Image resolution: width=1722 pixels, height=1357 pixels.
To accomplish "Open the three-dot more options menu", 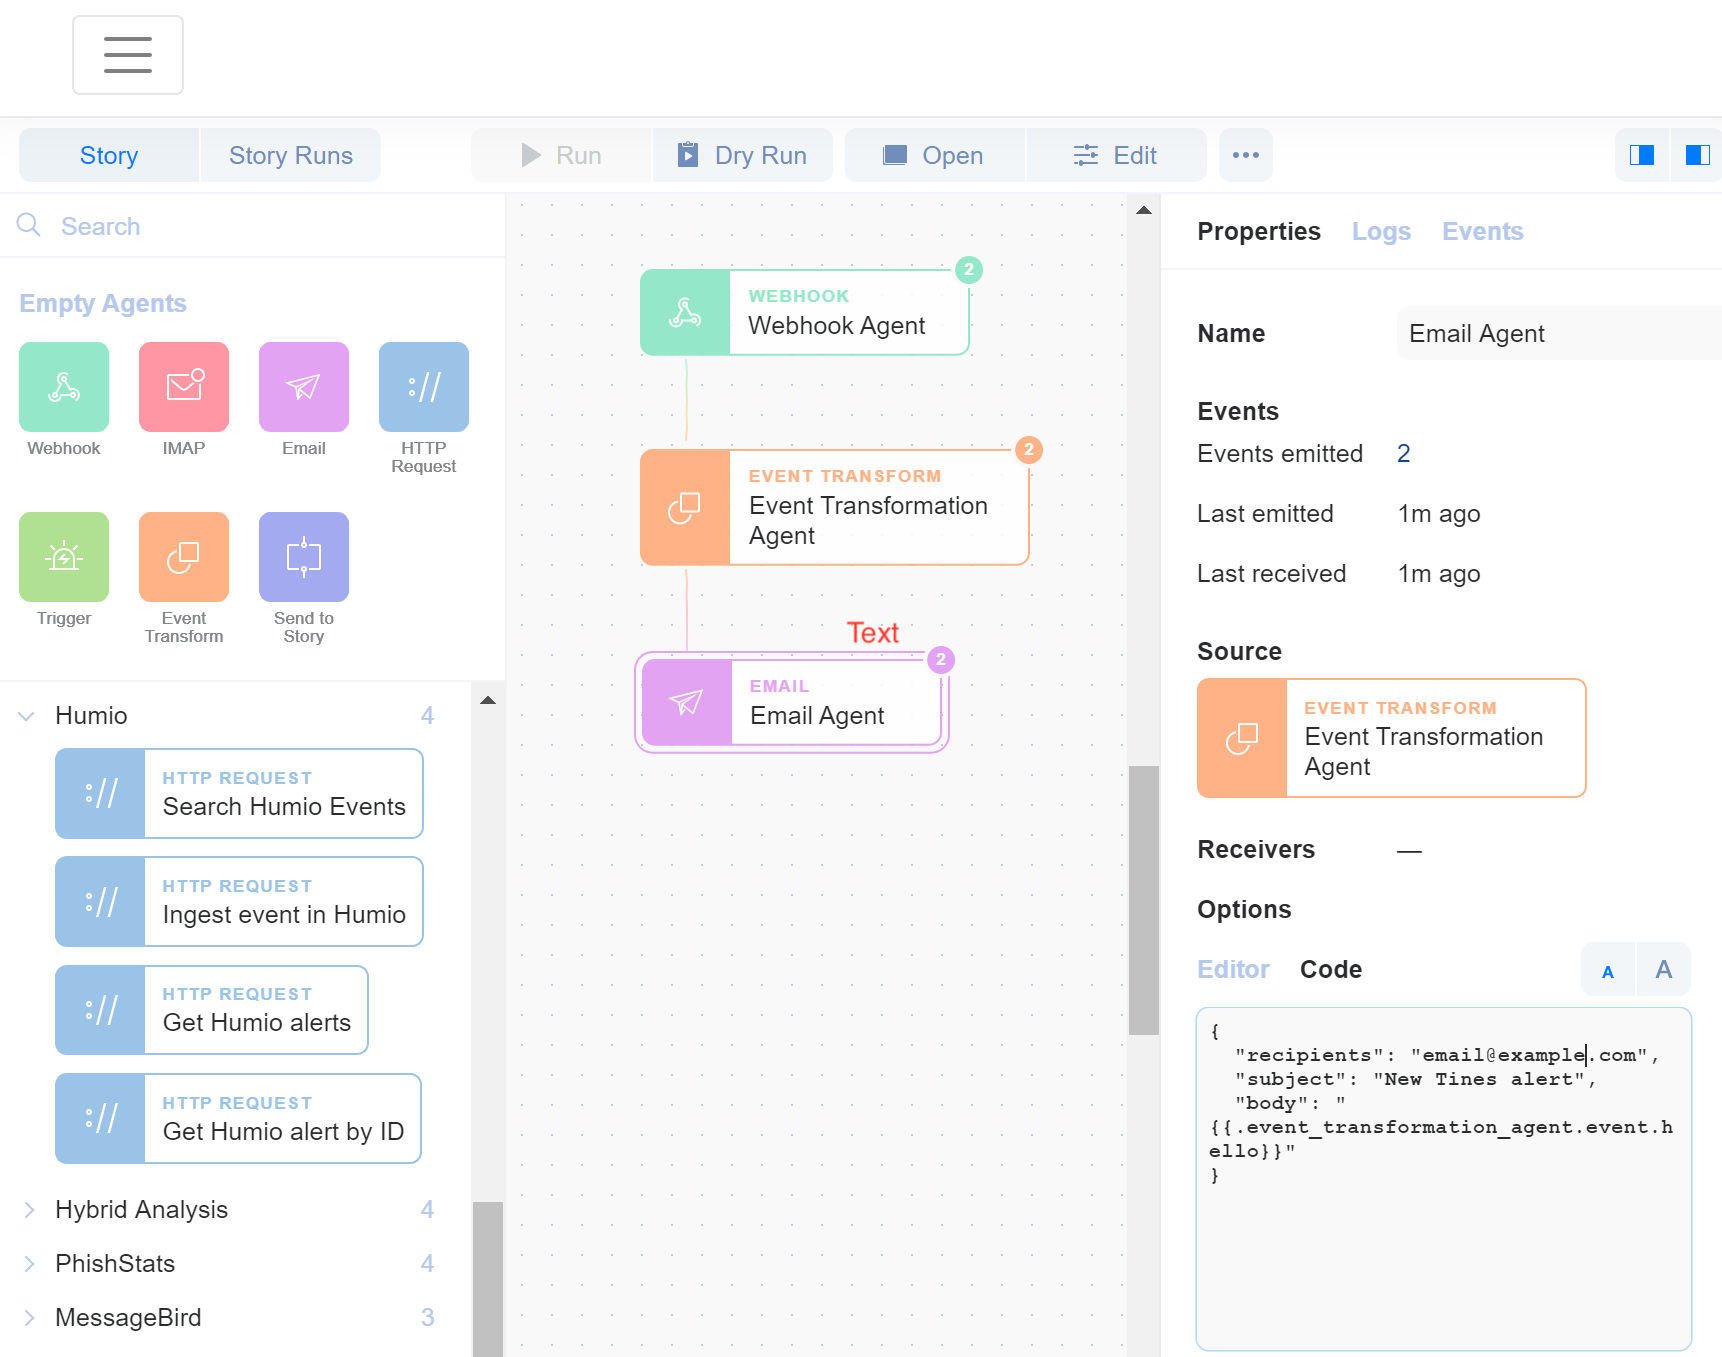I will 1246,155.
